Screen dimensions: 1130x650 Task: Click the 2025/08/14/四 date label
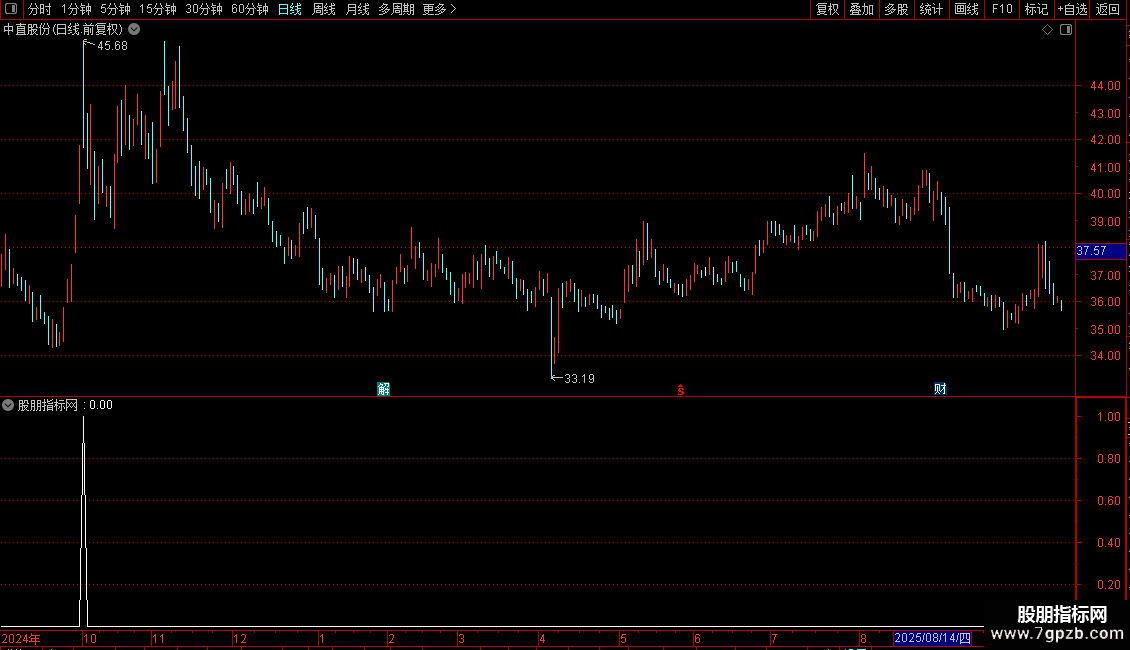point(933,638)
